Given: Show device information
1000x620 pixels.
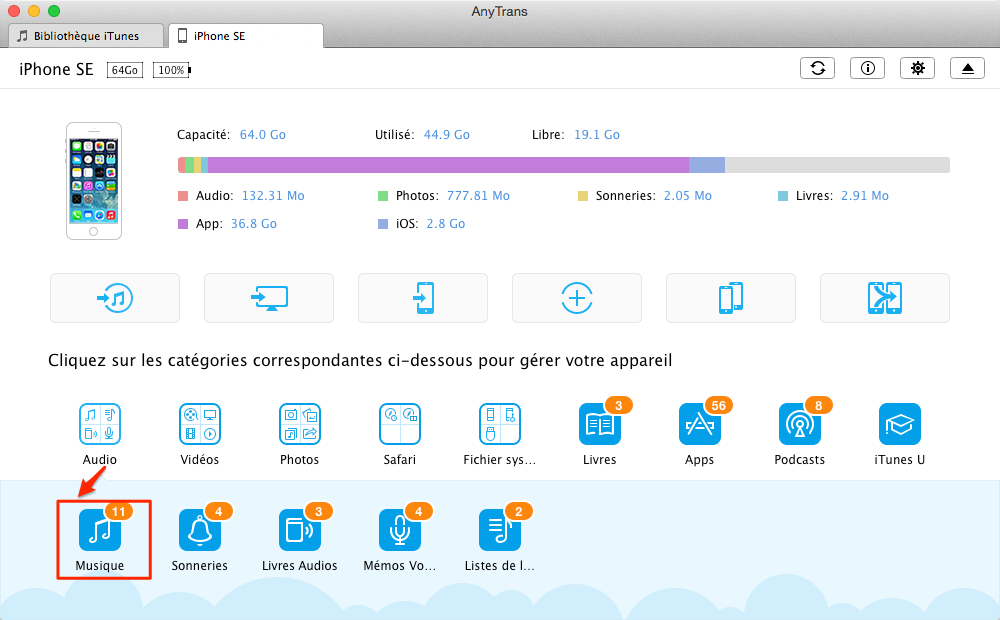Looking at the screenshot, I should (x=867, y=68).
